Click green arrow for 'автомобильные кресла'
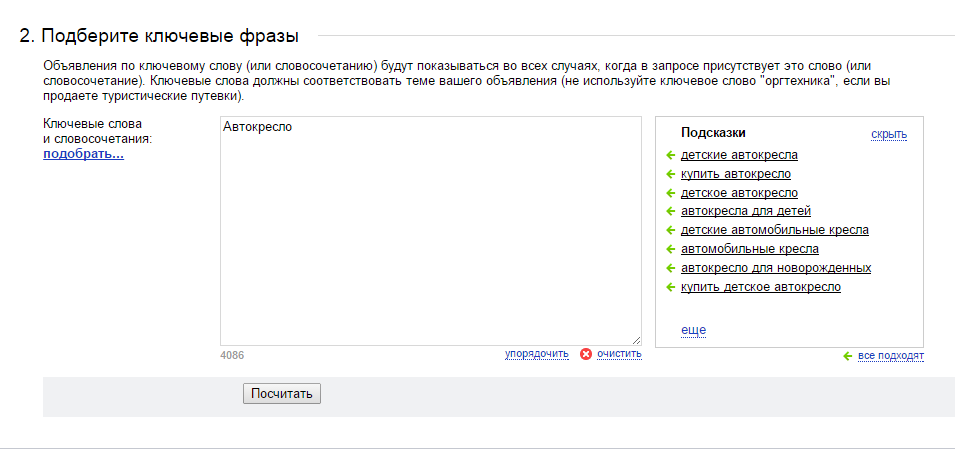 pos(671,250)
